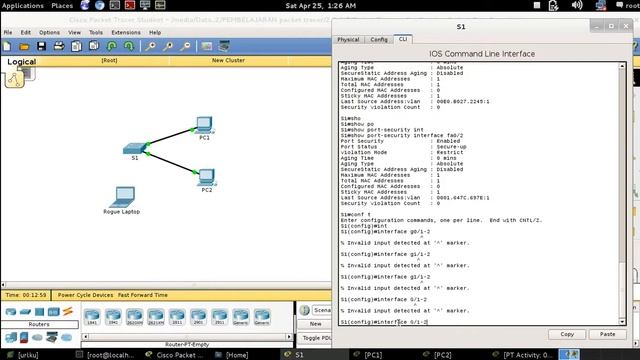Select PC2 in the workspace
Viewport: 640px width, 360px height.
click(207, 177)
